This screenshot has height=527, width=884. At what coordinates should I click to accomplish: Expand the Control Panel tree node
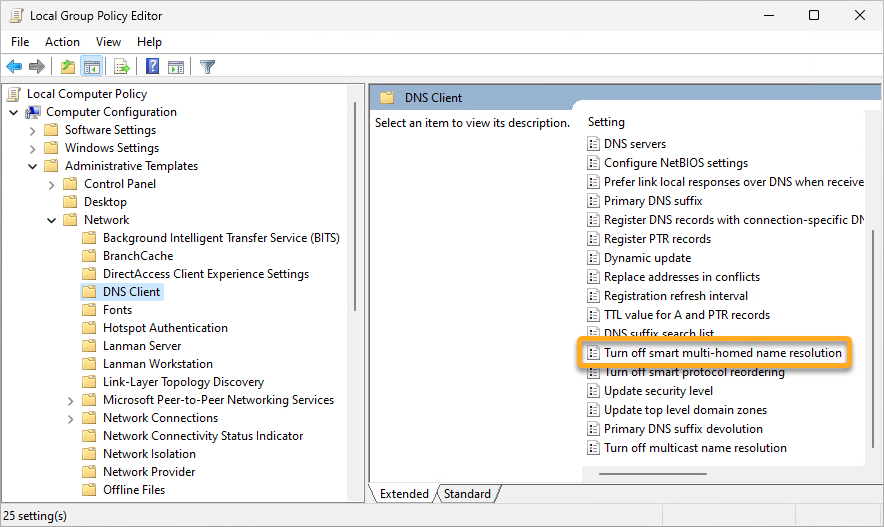click(52, 184)
